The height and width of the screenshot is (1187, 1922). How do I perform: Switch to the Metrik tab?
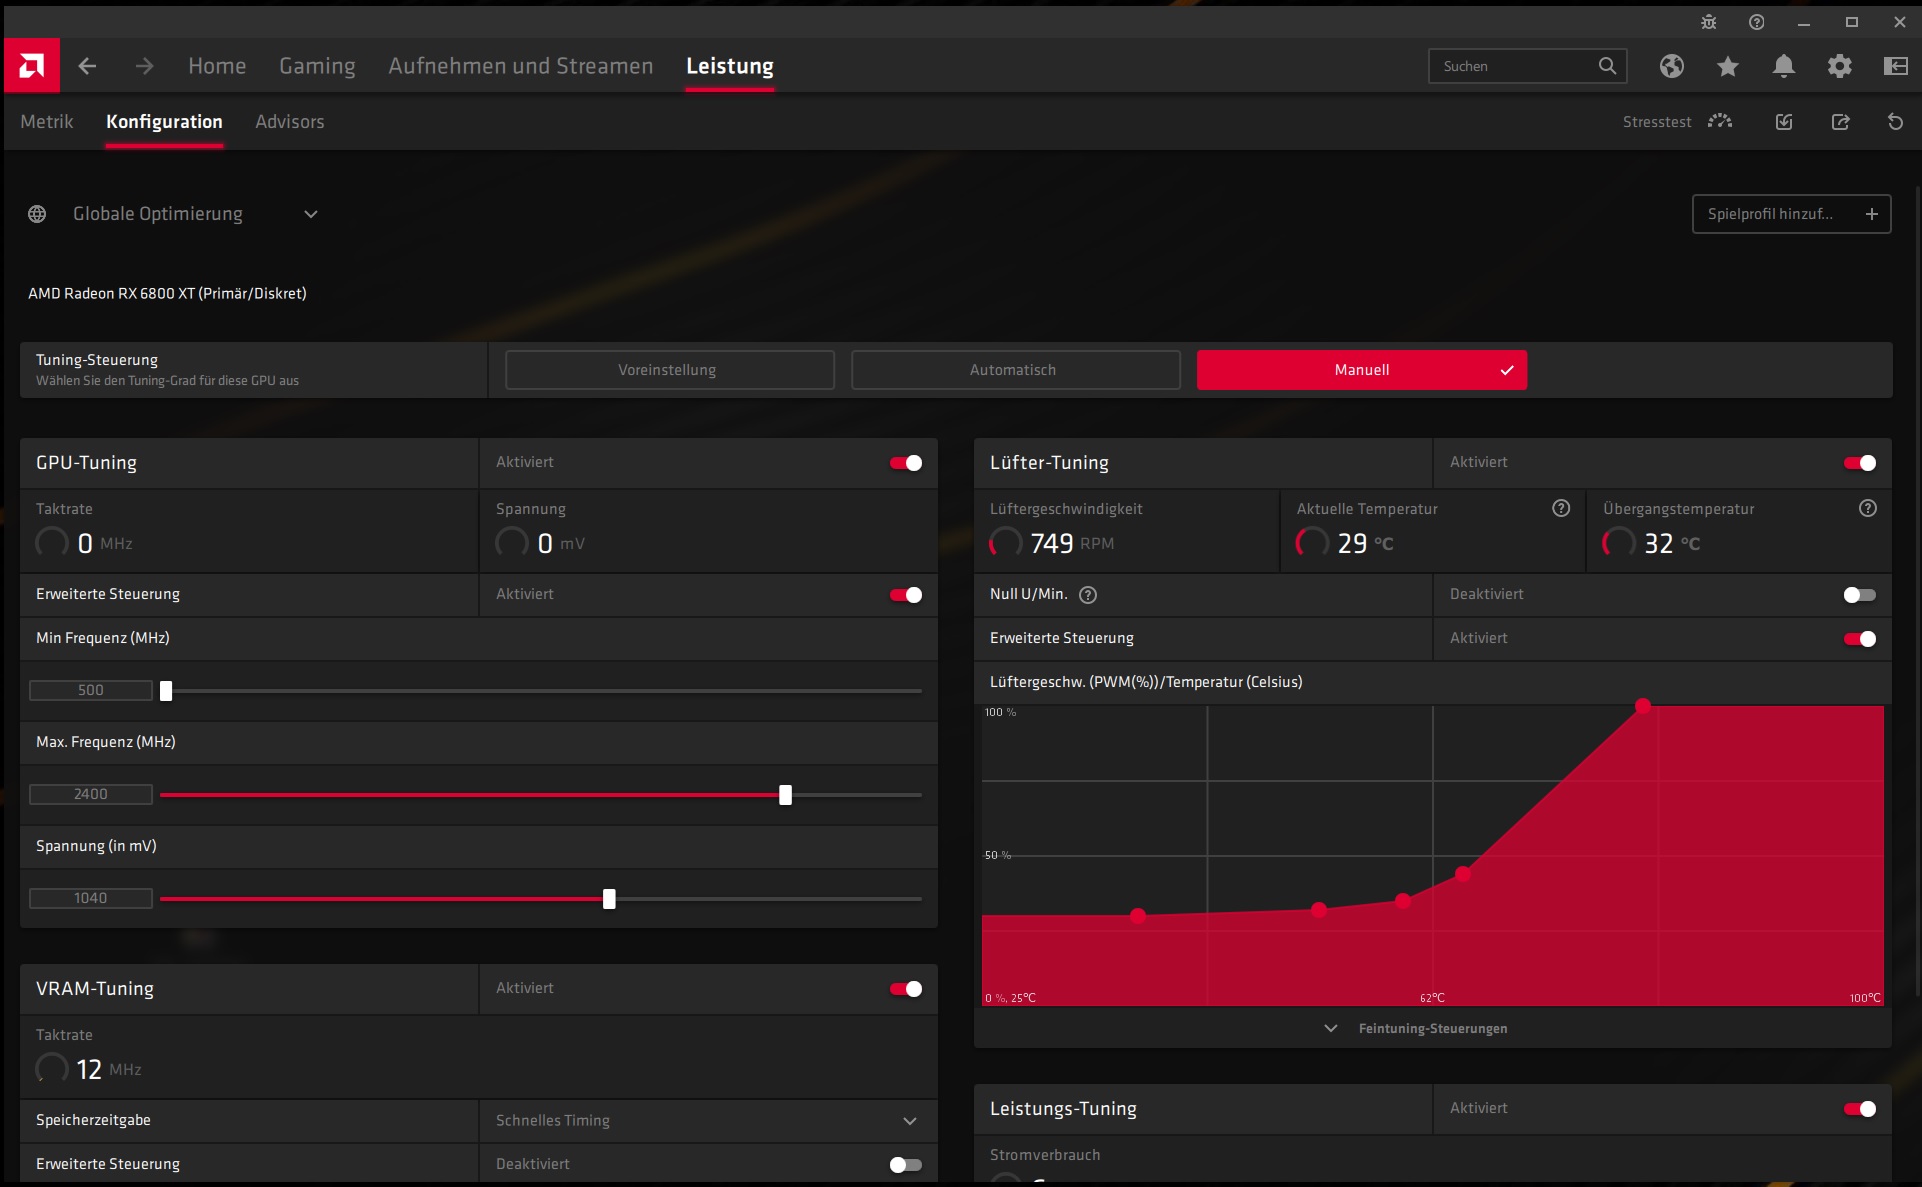click(47, 122)
